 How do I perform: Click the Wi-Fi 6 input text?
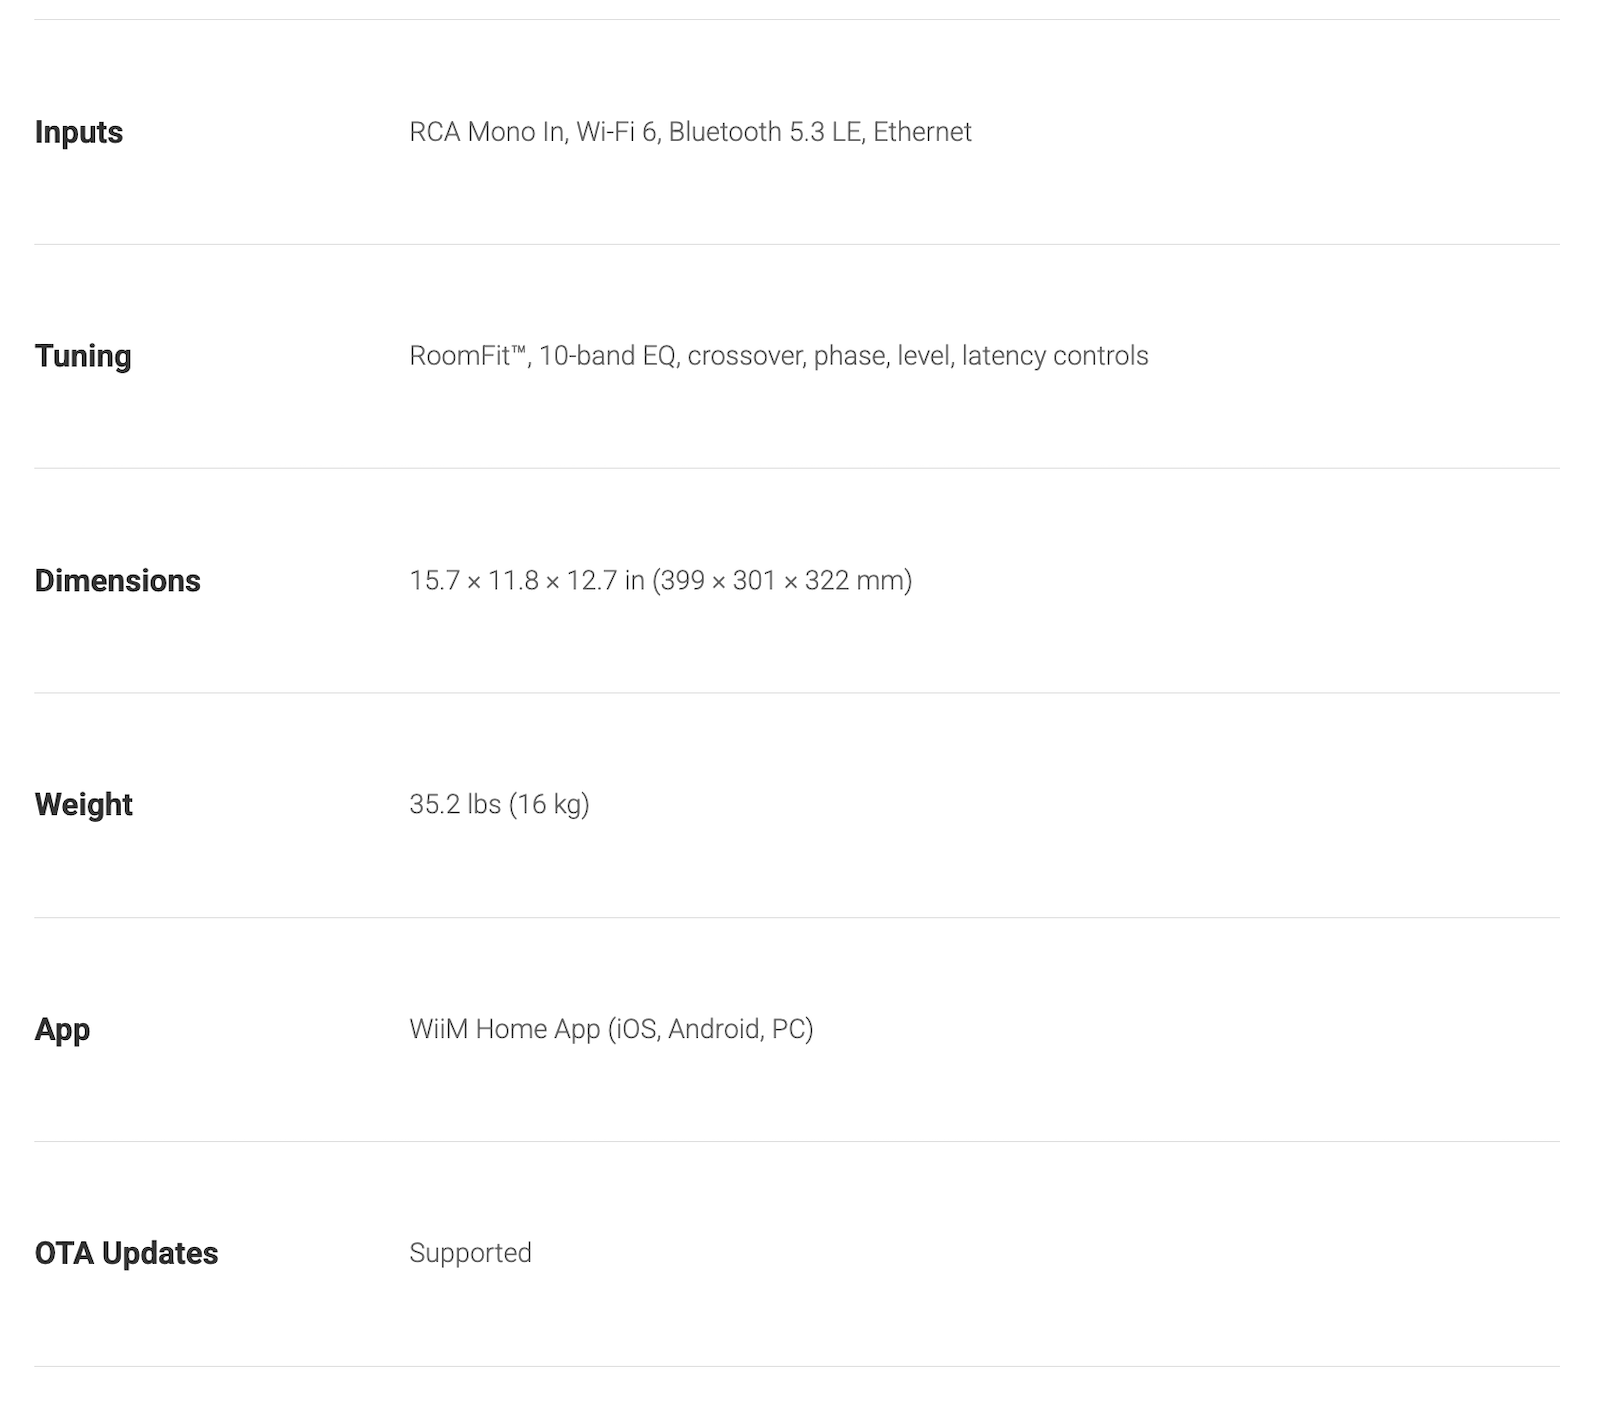[617, 132]
